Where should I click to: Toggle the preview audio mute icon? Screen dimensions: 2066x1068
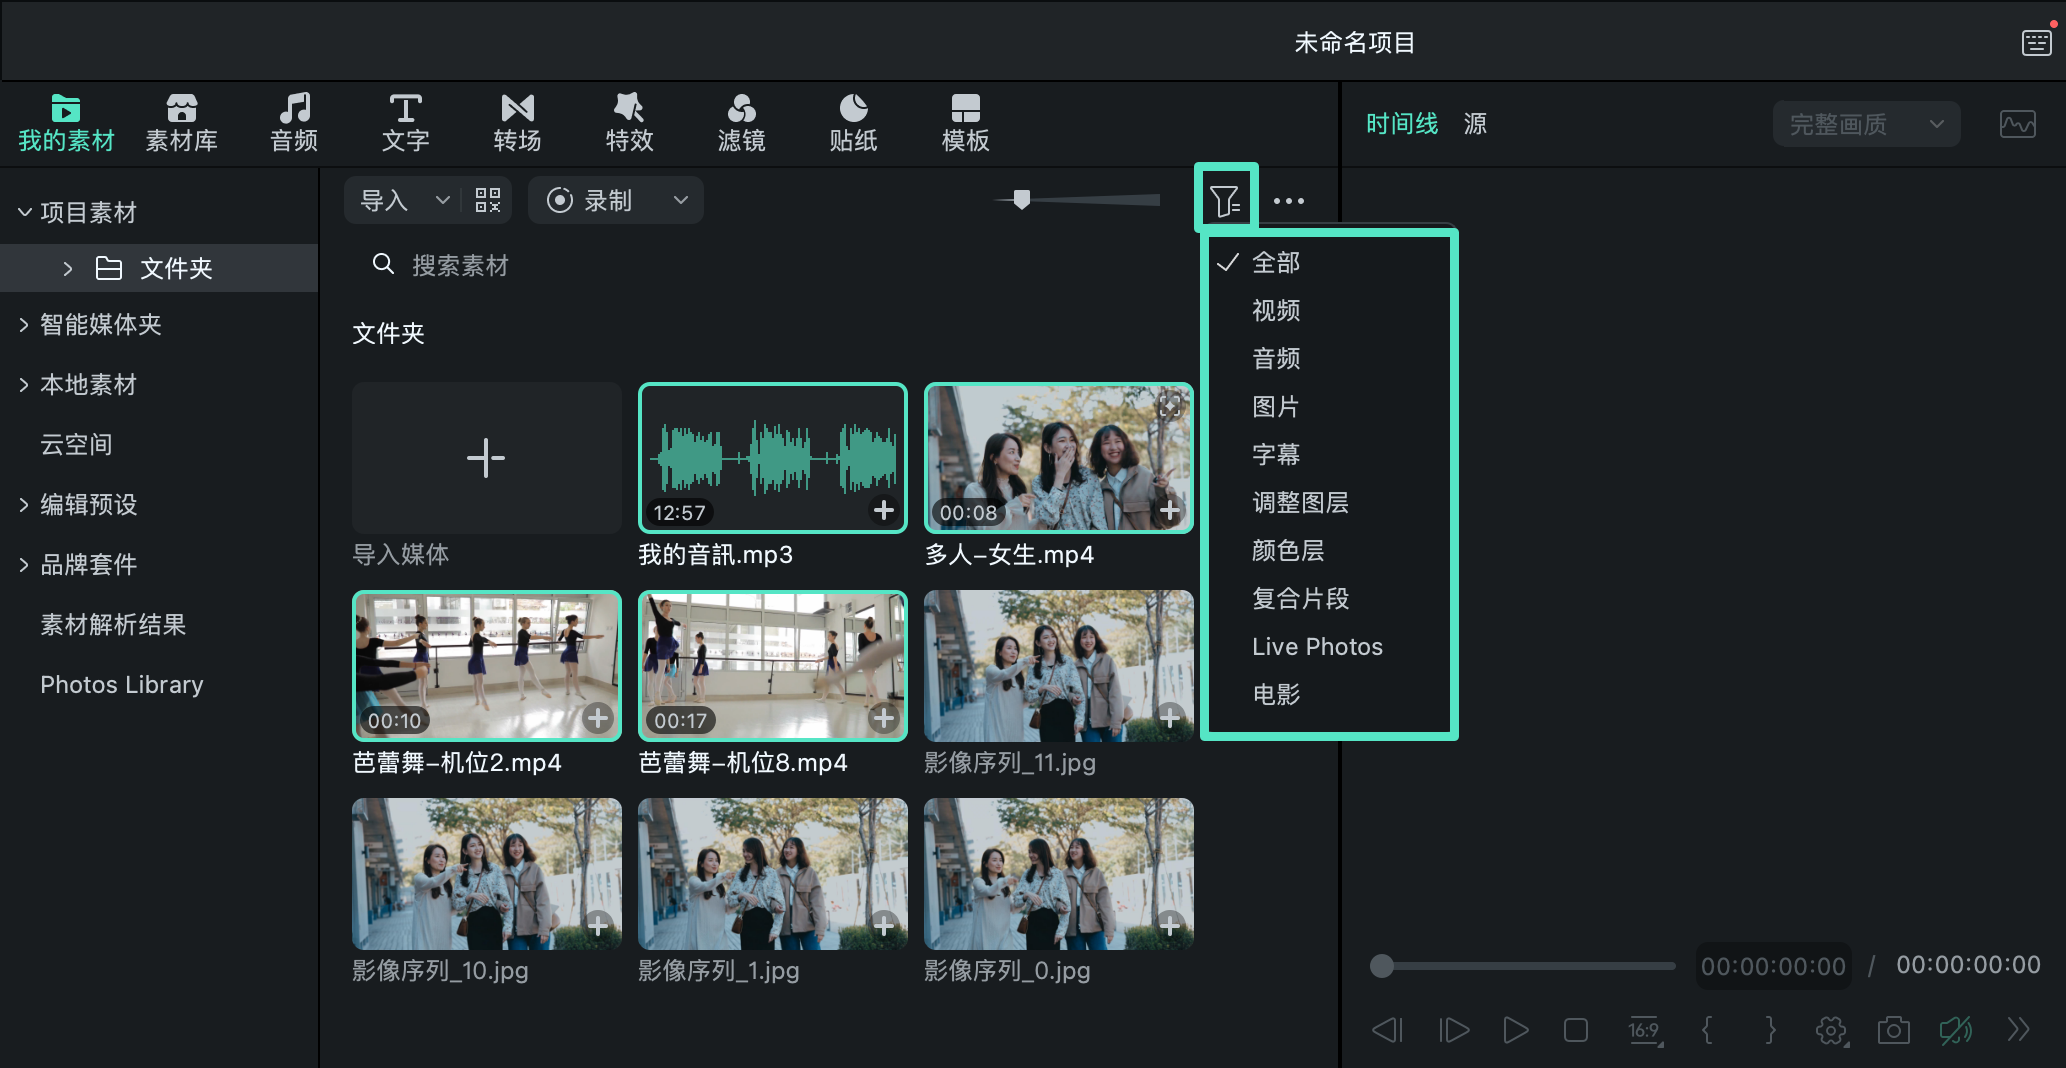[1956, 1030]
